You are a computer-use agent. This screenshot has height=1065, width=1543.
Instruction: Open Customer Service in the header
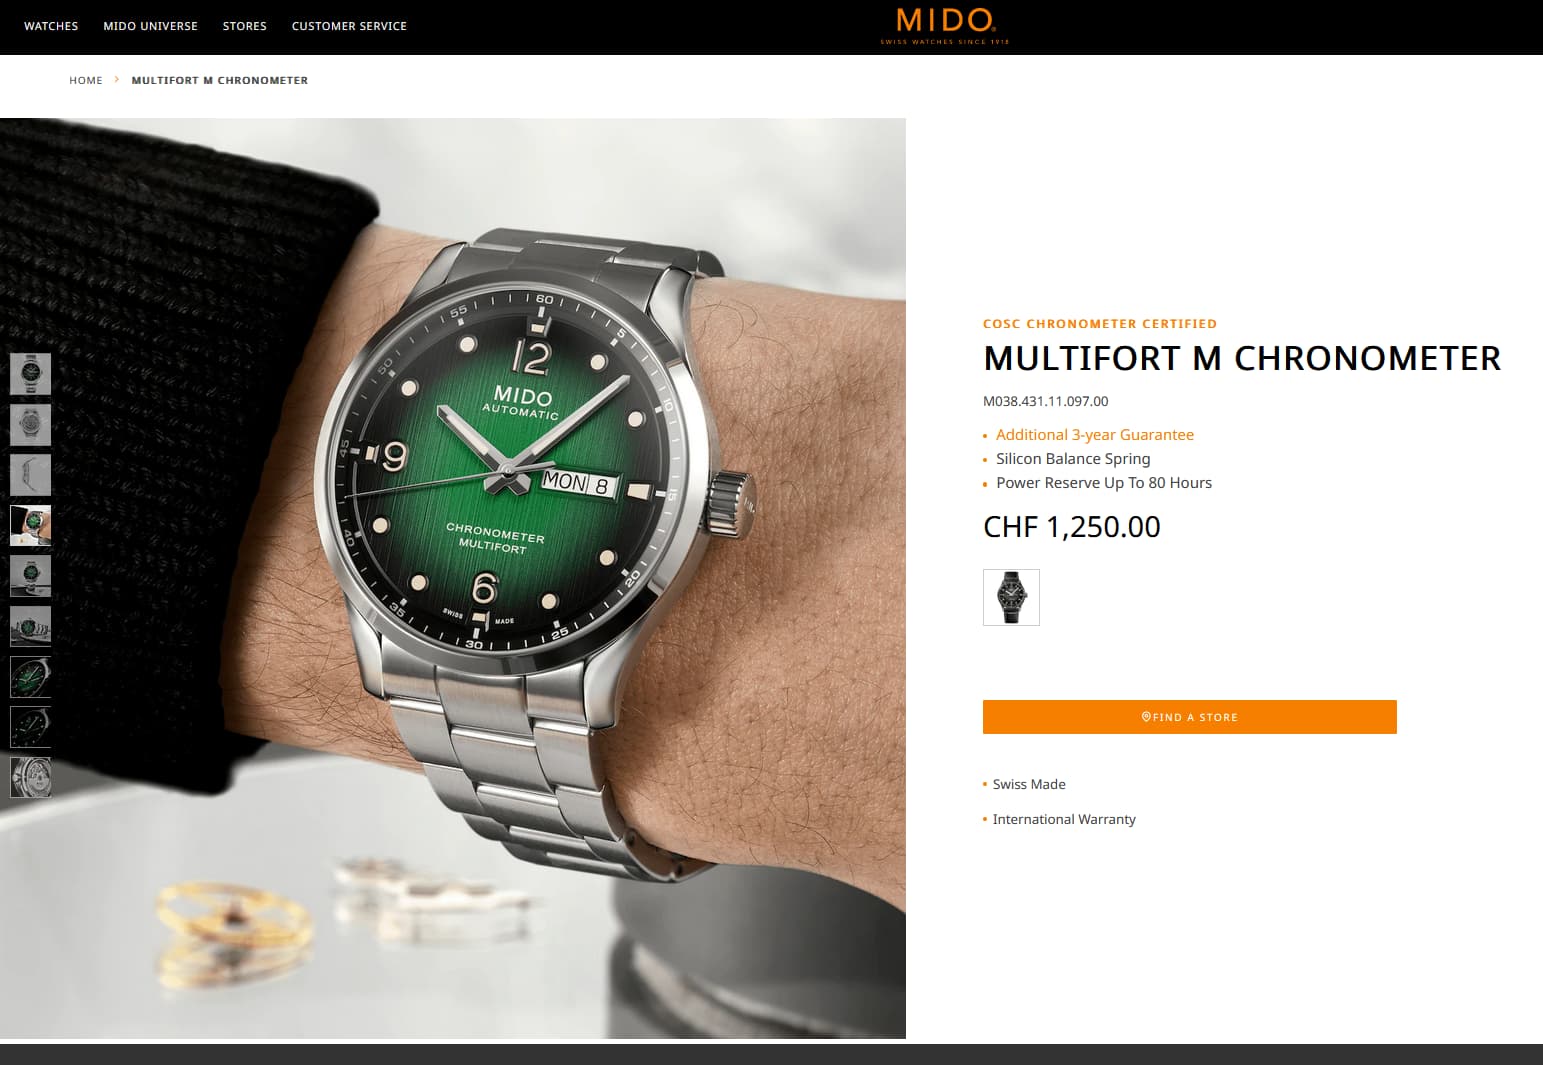[x=349, y=26]
